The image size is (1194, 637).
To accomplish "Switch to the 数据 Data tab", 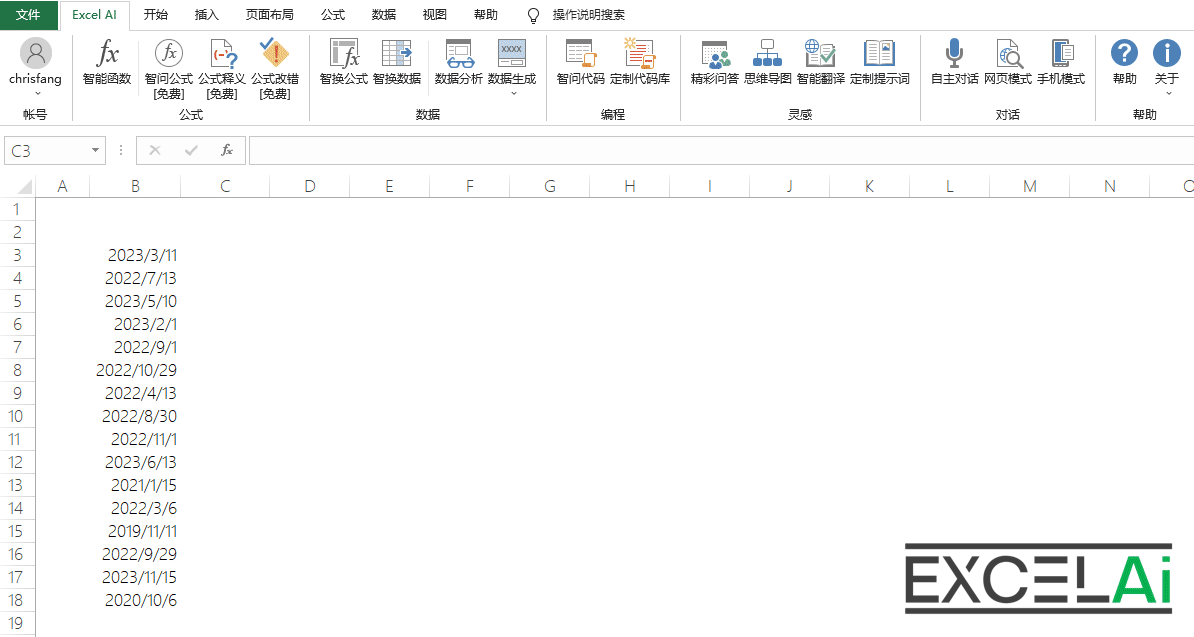I will 384,14.
